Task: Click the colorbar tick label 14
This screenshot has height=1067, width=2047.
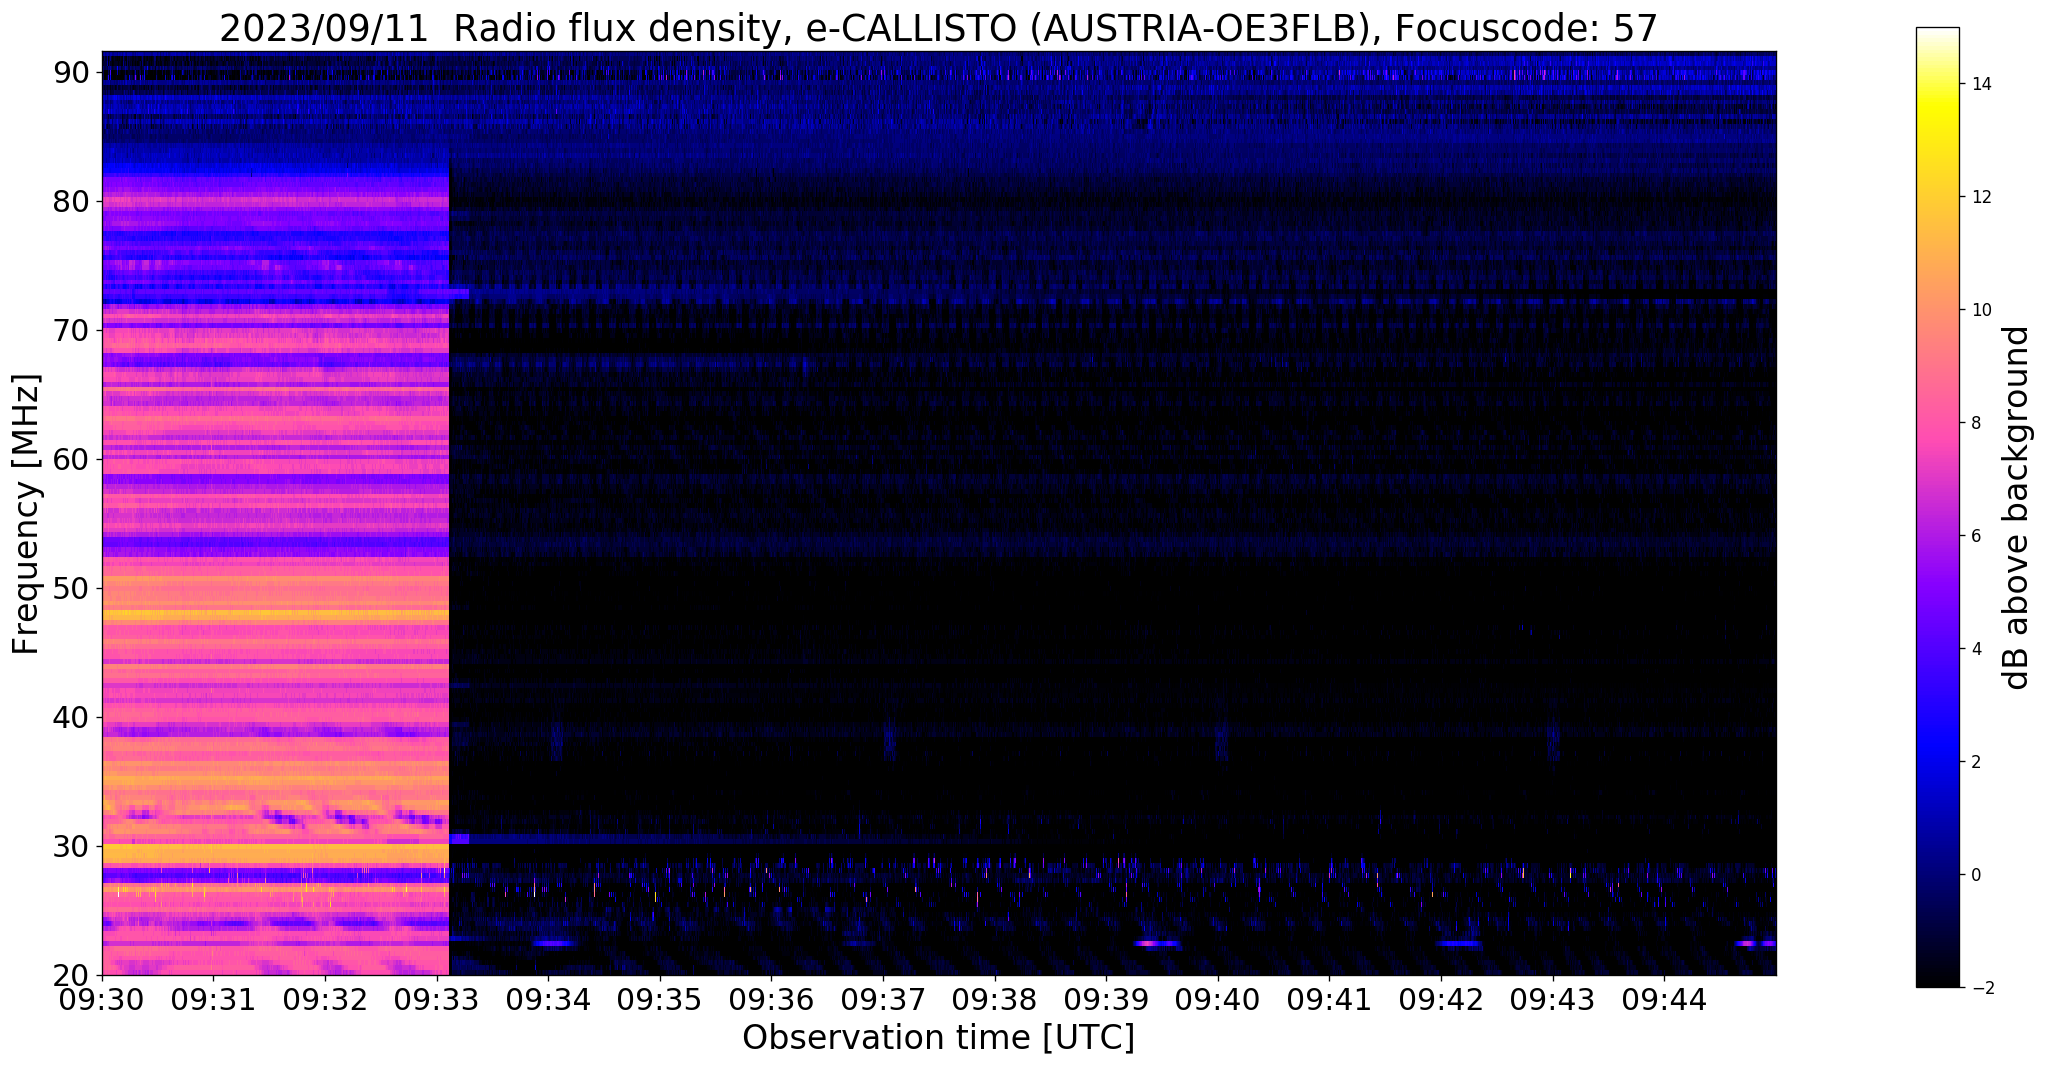Action: [1980, 84]
